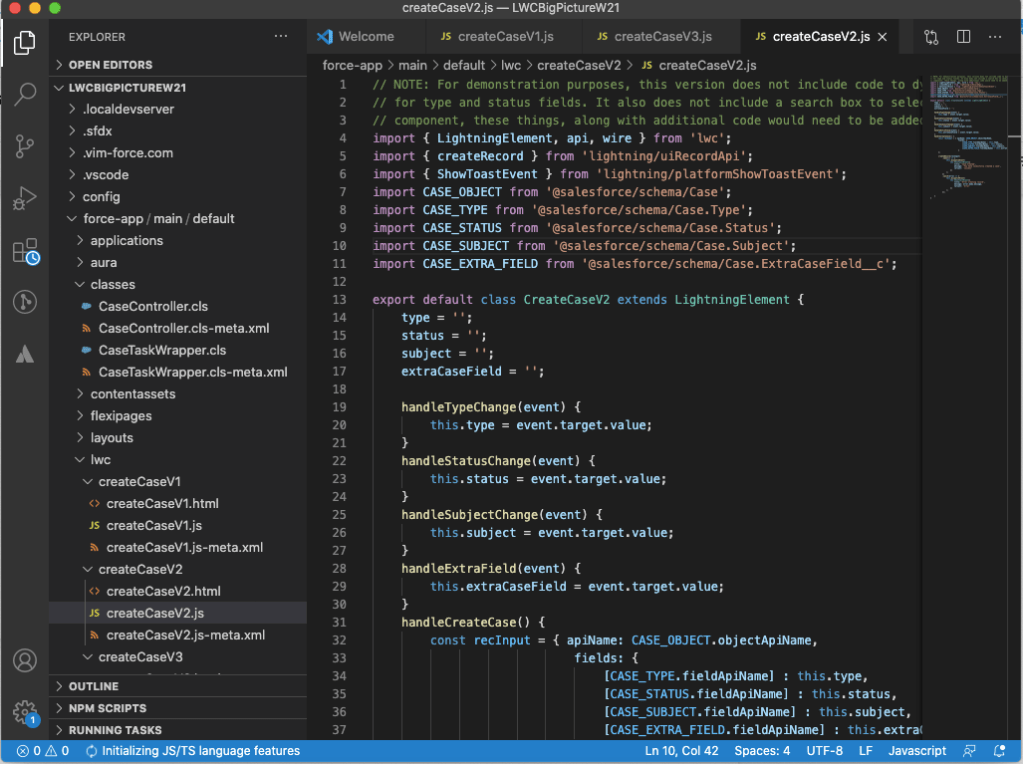Open the Run and Debug view
Screen dimensions: 1023x764
point(24,196)
